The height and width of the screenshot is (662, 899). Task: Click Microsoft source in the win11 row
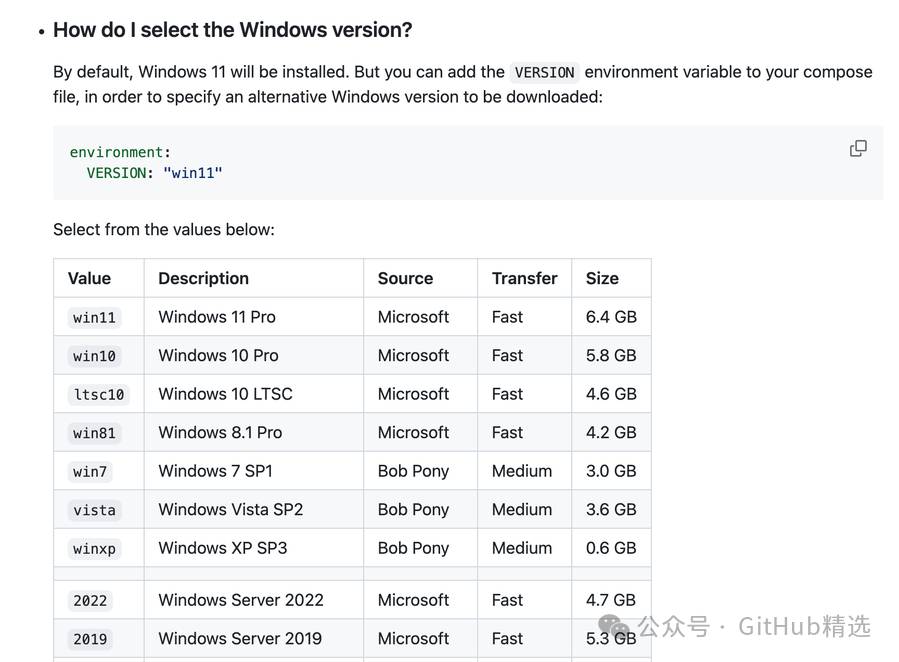pos(413,317)
